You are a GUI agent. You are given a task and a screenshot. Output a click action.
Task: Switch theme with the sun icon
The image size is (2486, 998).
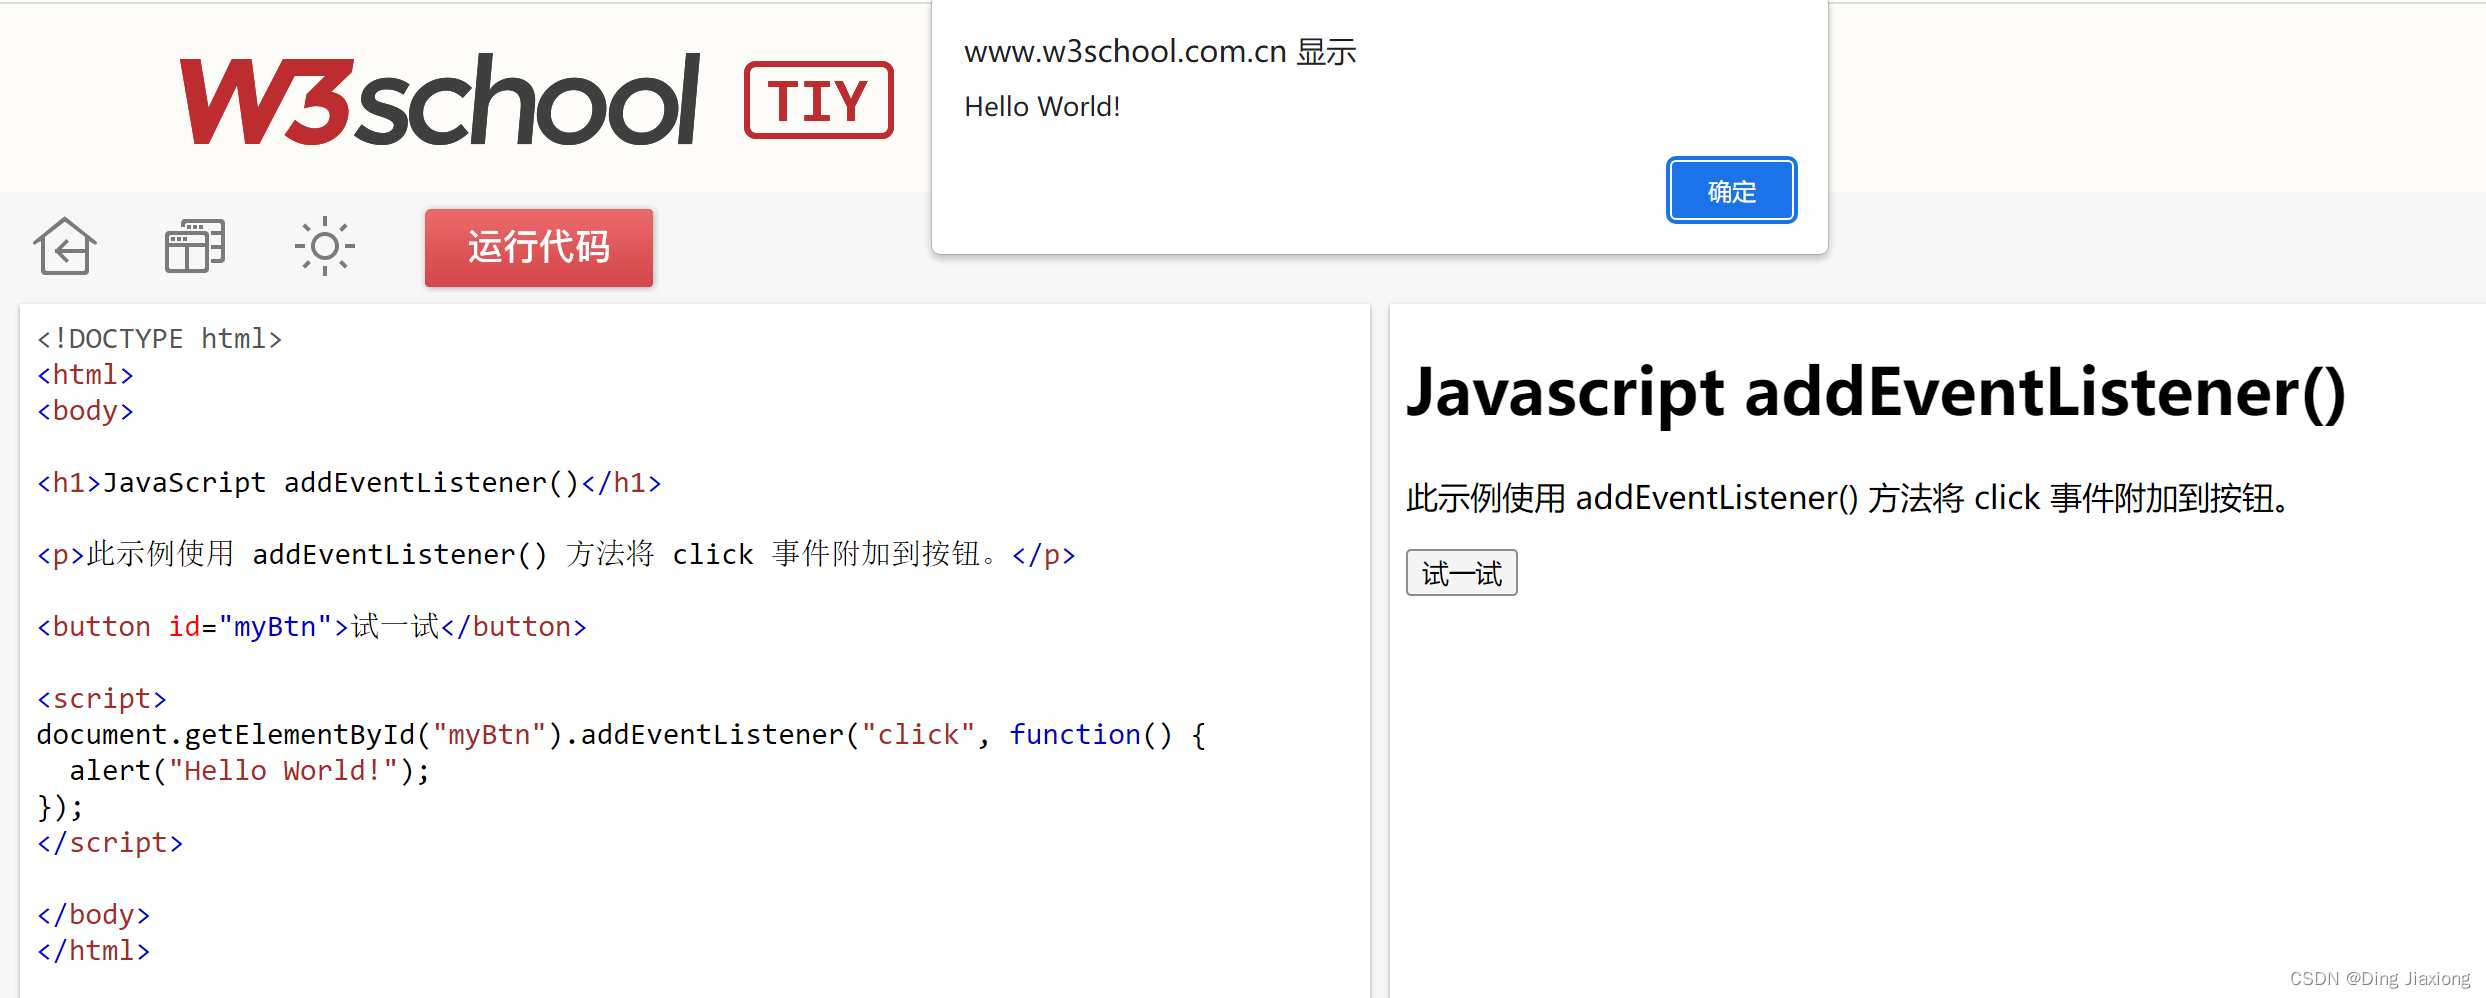click(325, 246)
